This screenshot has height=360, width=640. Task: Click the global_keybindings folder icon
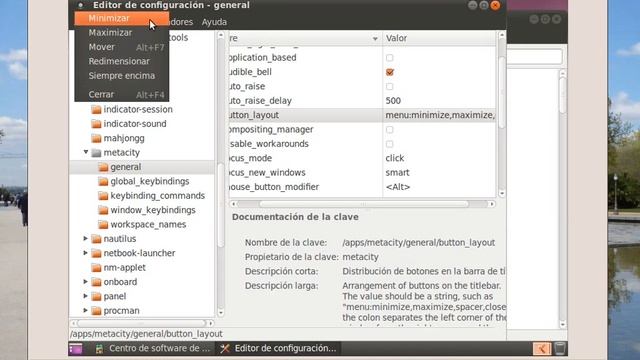tap(103, 181)
